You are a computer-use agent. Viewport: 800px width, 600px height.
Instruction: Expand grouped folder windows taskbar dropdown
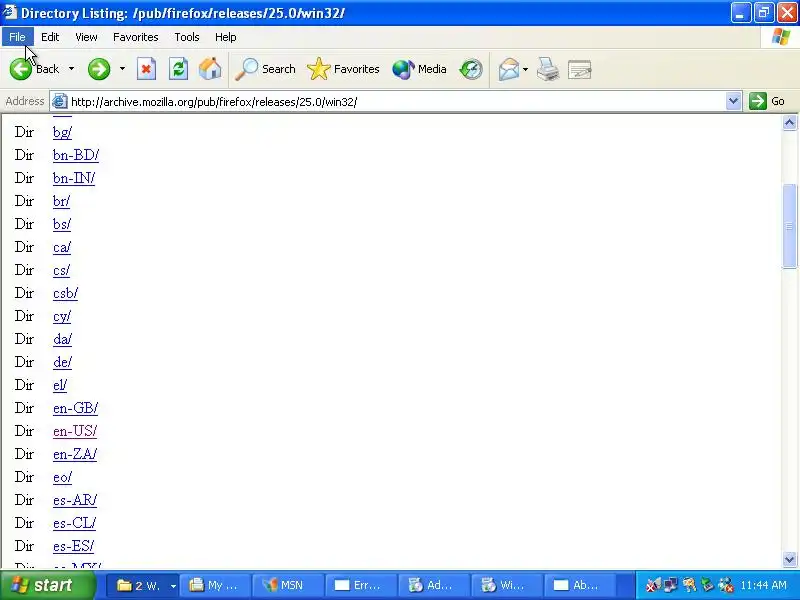pos(173,586)
